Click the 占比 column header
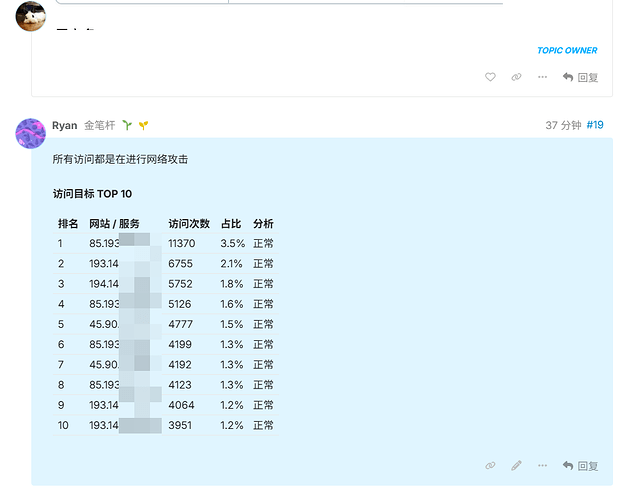The image size is (642, 500). (x=231, y=224)
